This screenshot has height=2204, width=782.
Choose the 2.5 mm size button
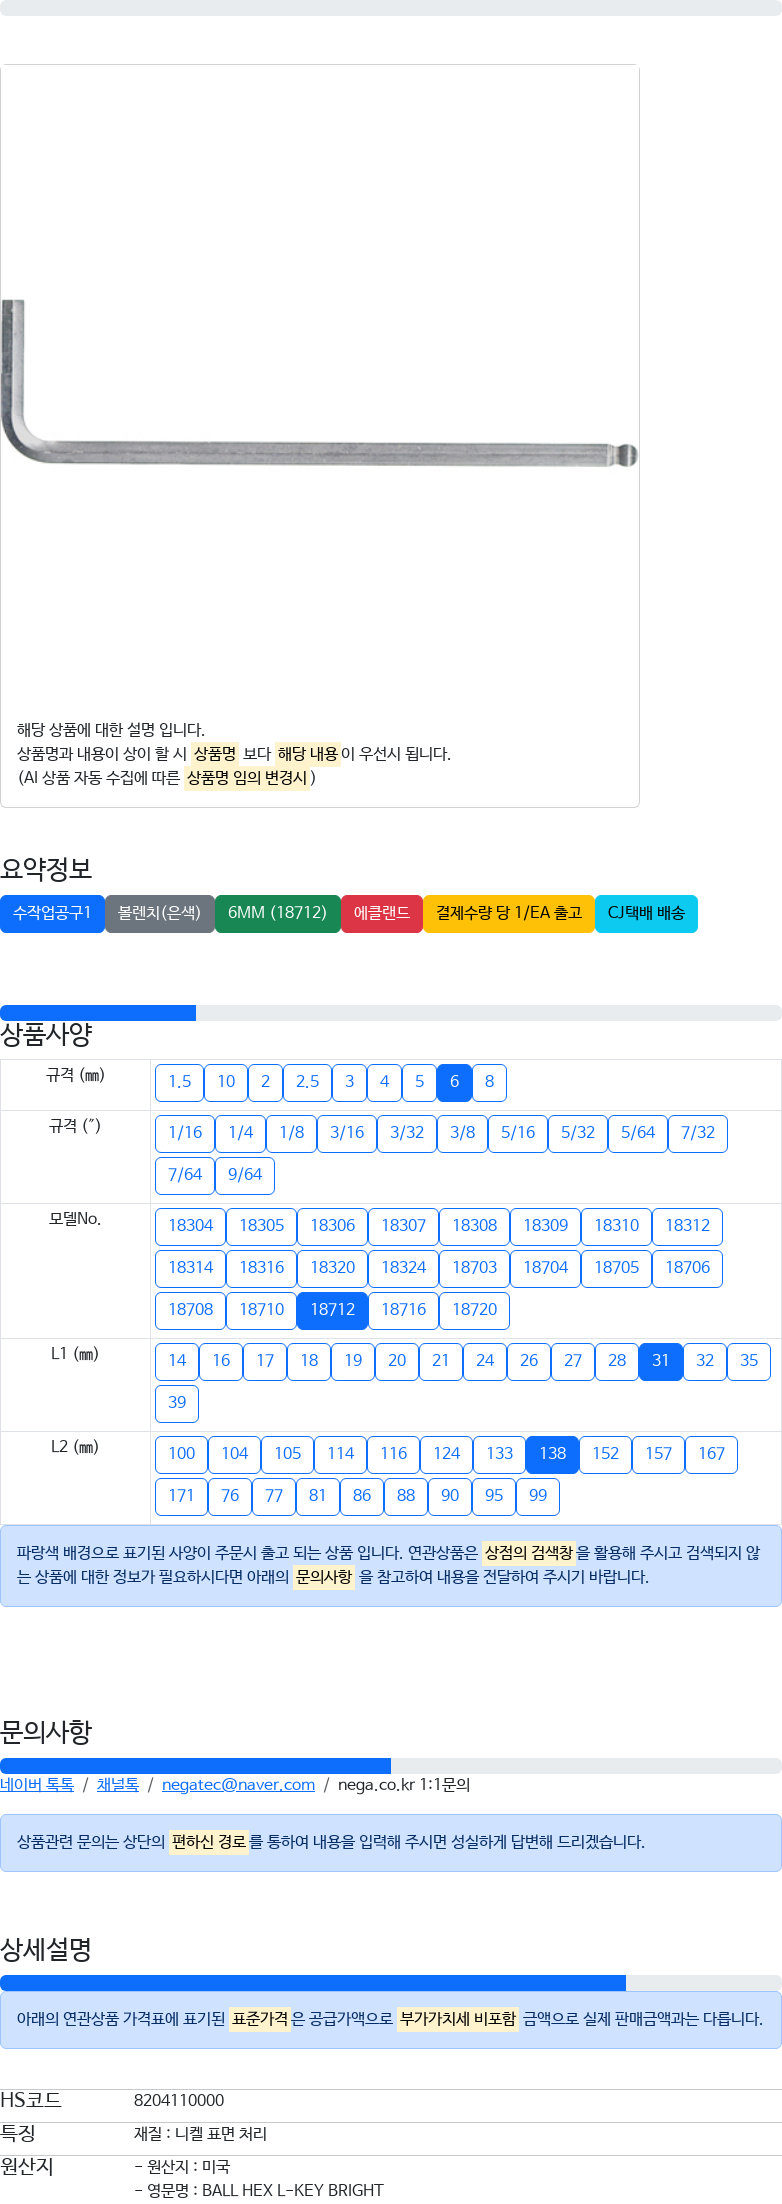click(x=307, y=1082)
